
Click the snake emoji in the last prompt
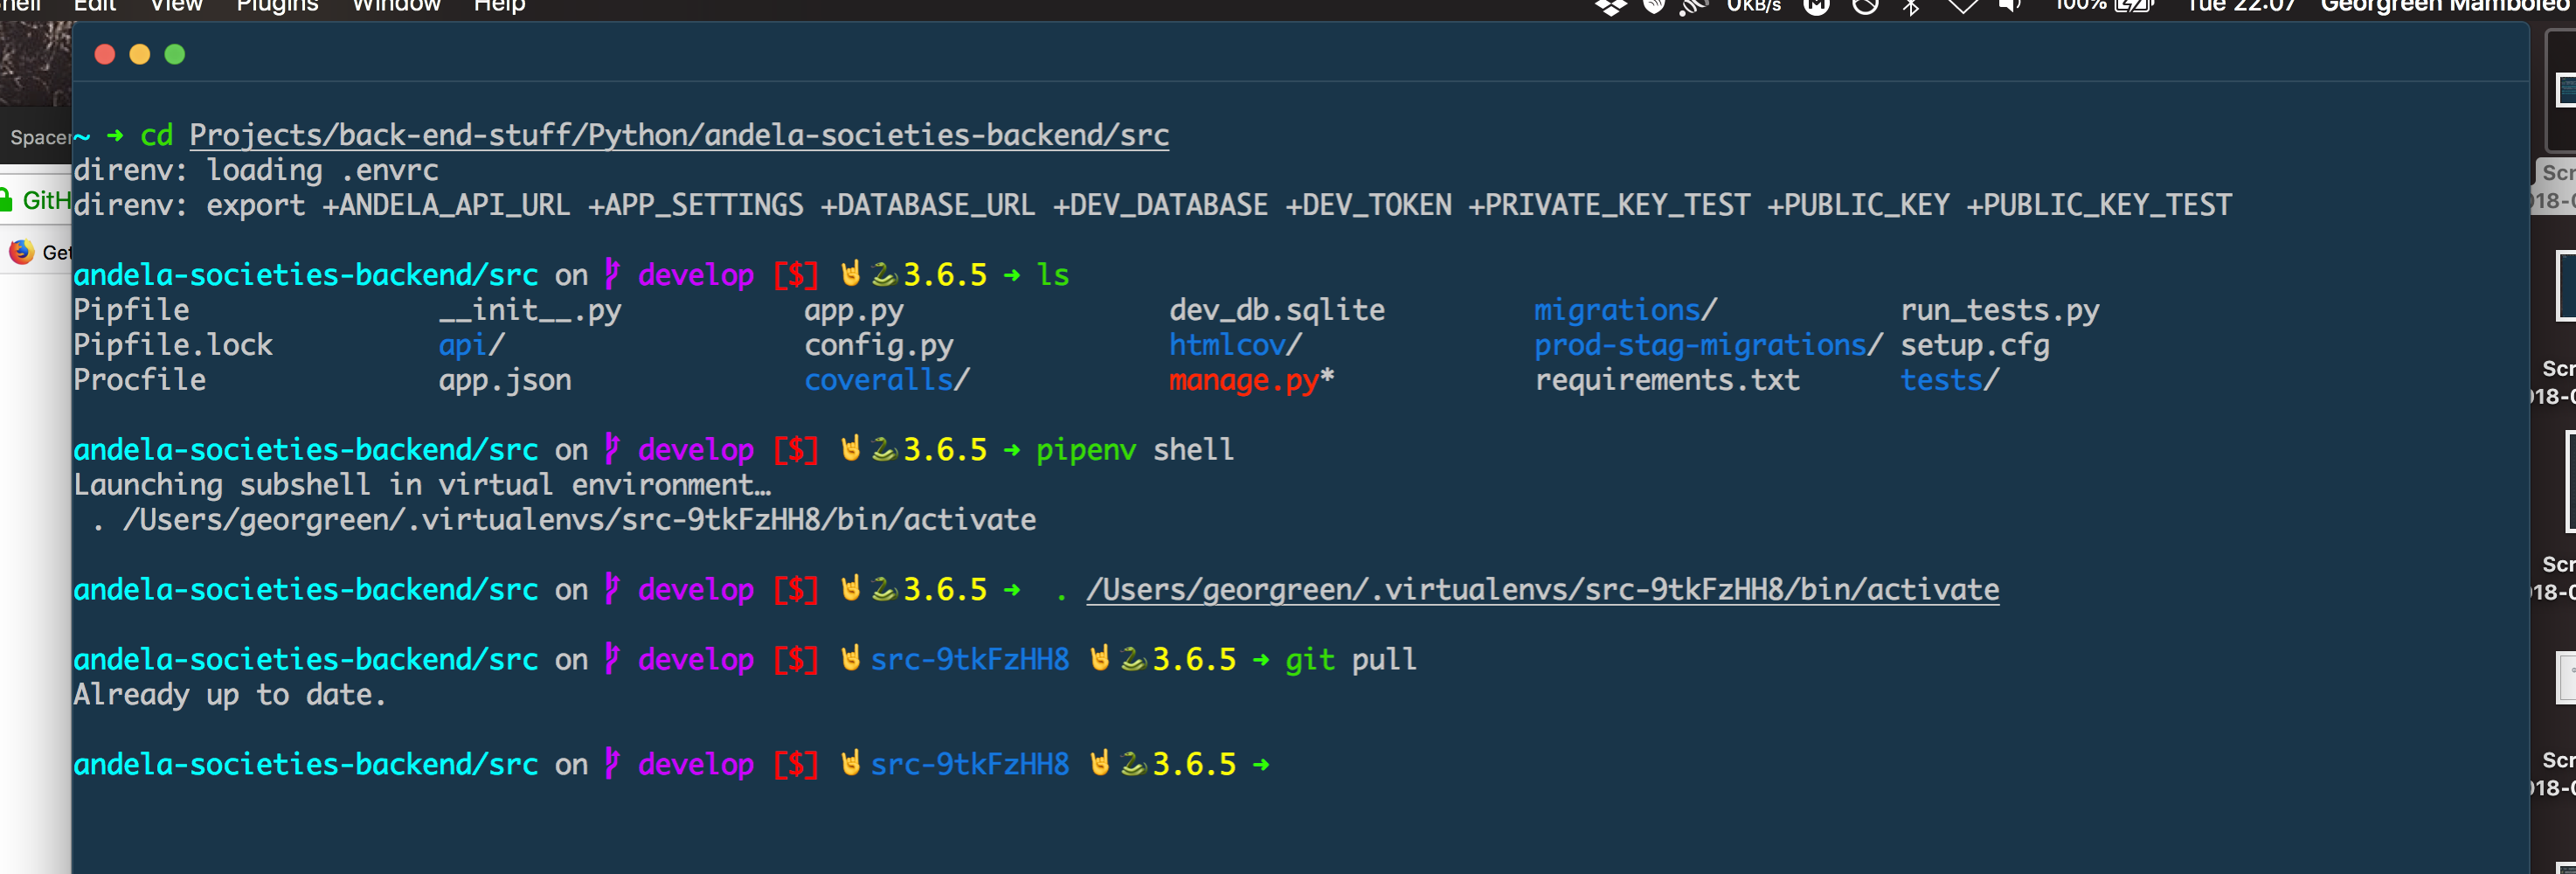tap(1133, 764)
